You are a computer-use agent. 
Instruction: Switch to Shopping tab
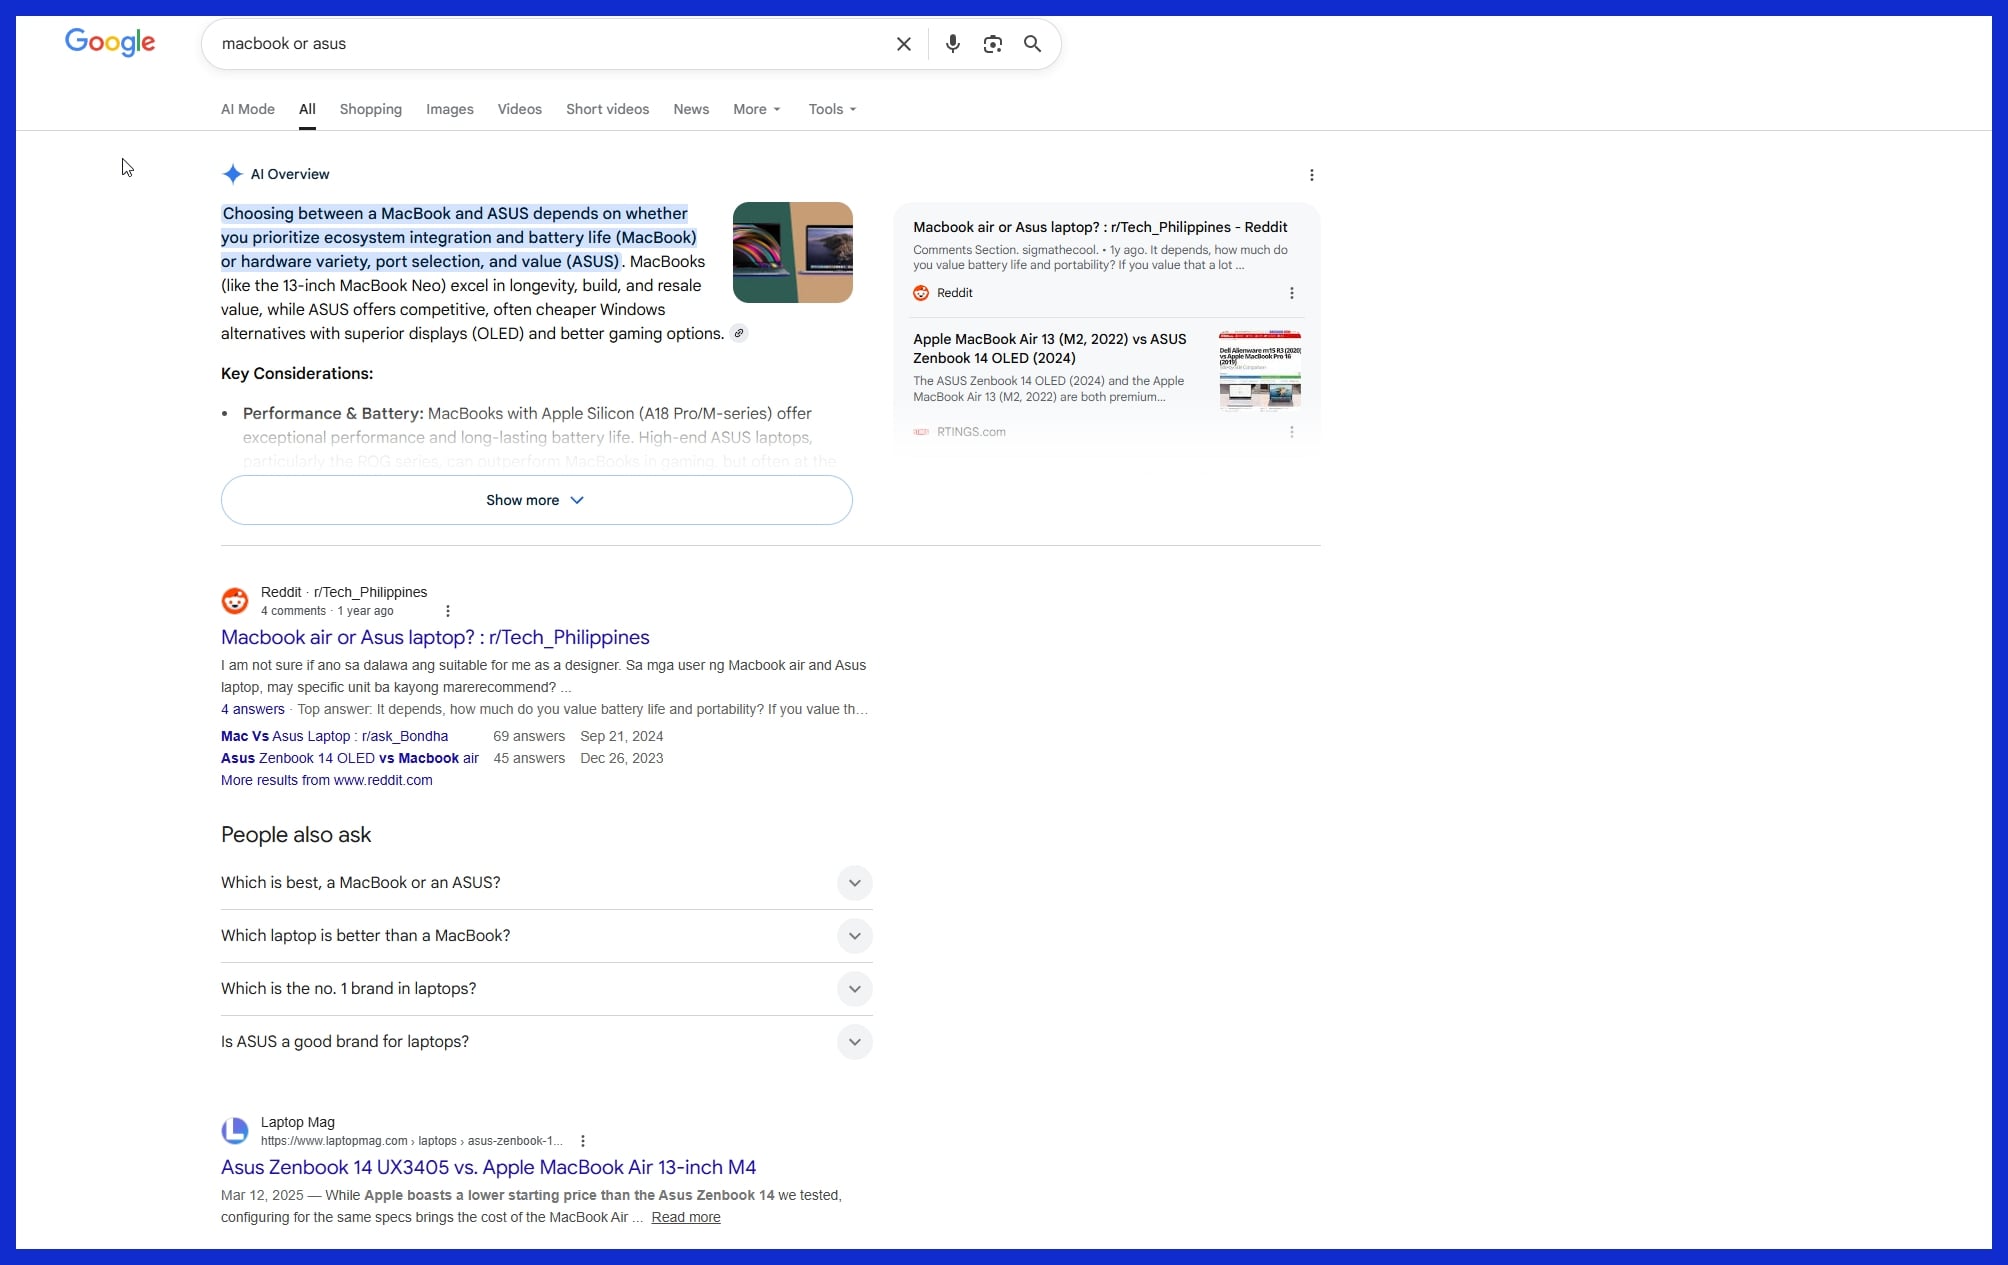click(371, 109)
